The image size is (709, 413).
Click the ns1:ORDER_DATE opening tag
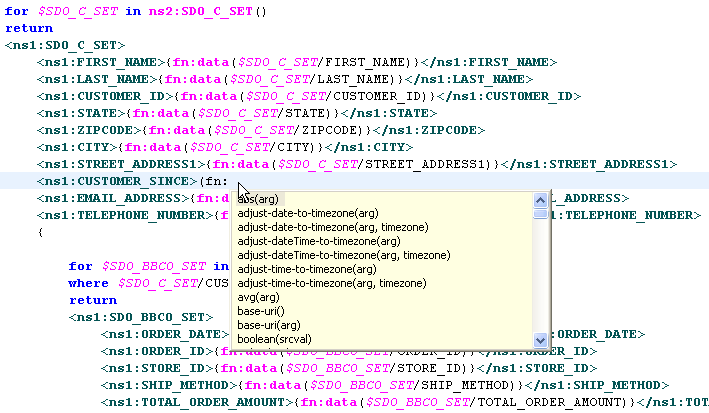tap(165, 334)
